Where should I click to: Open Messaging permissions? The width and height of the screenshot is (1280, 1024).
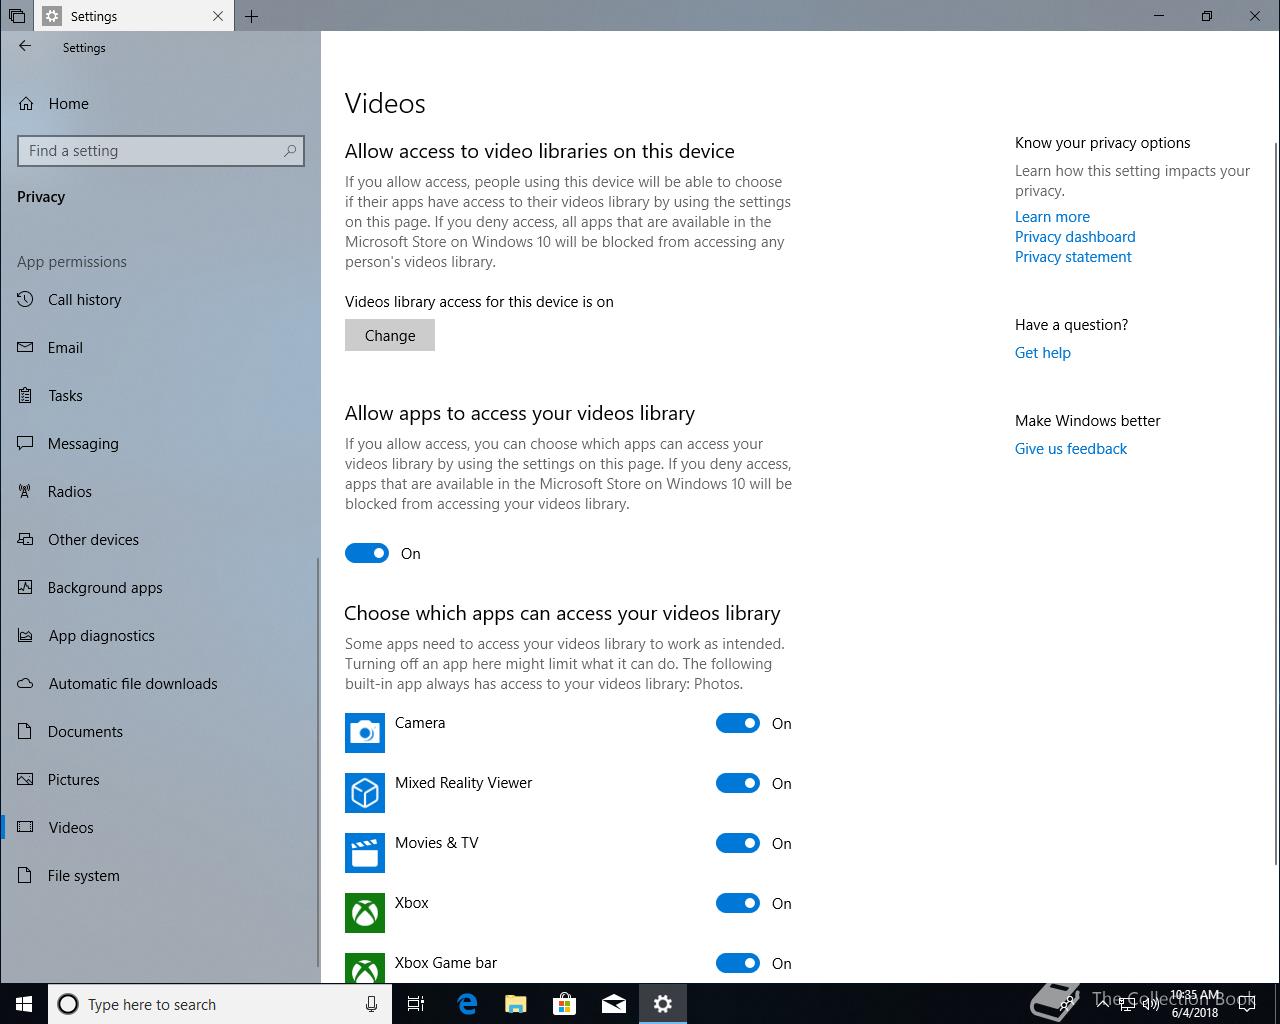point(160,444)
